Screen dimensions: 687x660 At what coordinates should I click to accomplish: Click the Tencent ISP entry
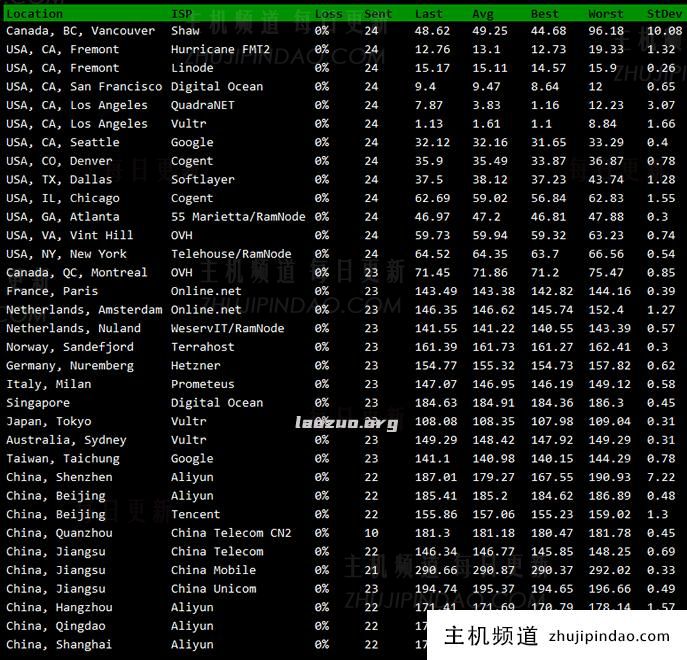coord(196,515)
